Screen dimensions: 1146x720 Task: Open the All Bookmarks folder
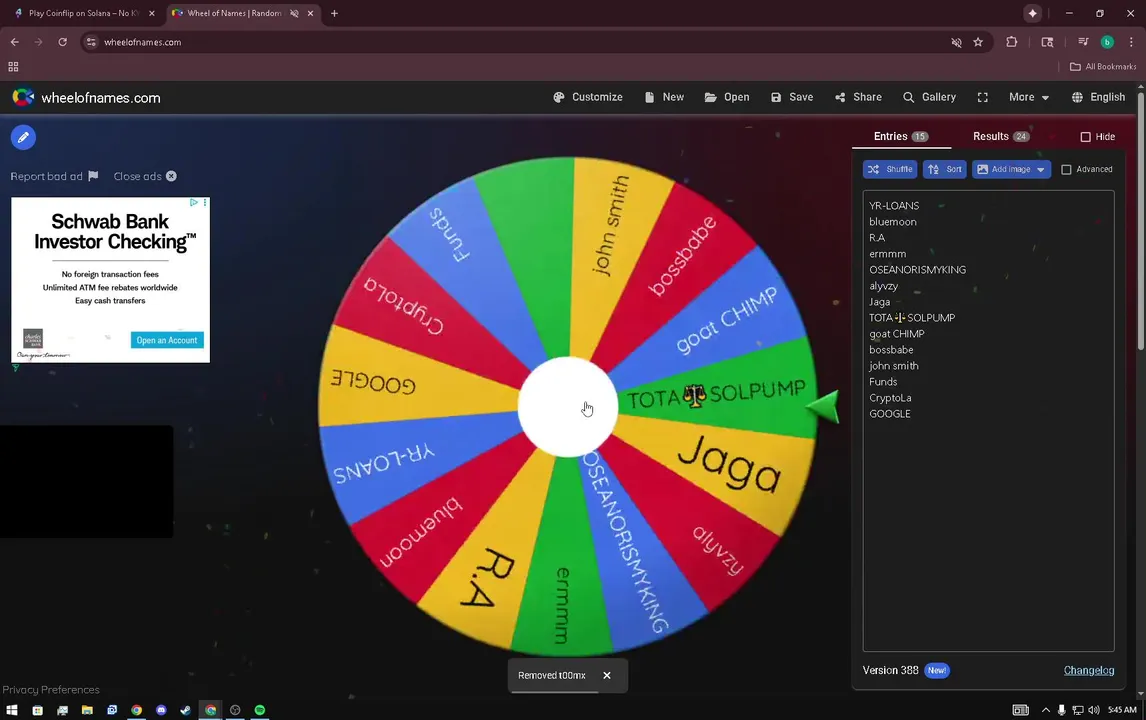pyautogui.click(x=1103, y=67)
